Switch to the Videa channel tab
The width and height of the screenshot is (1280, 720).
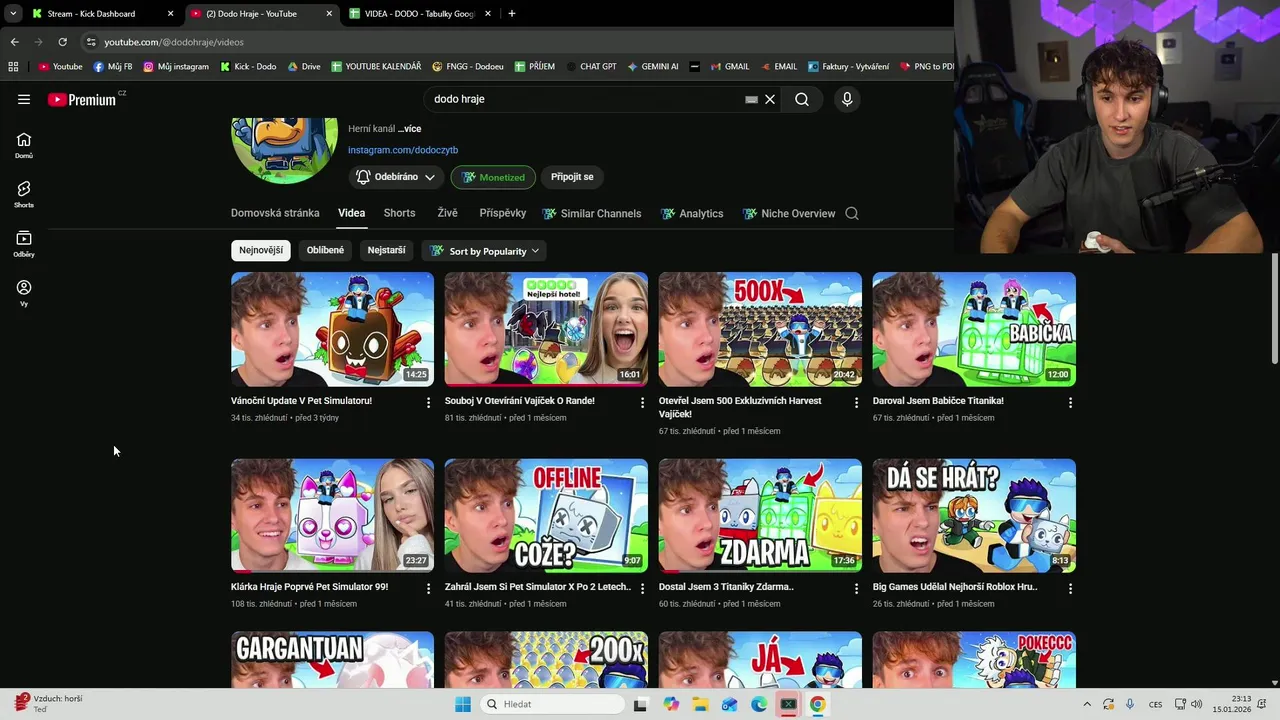(x=351, y=213)
